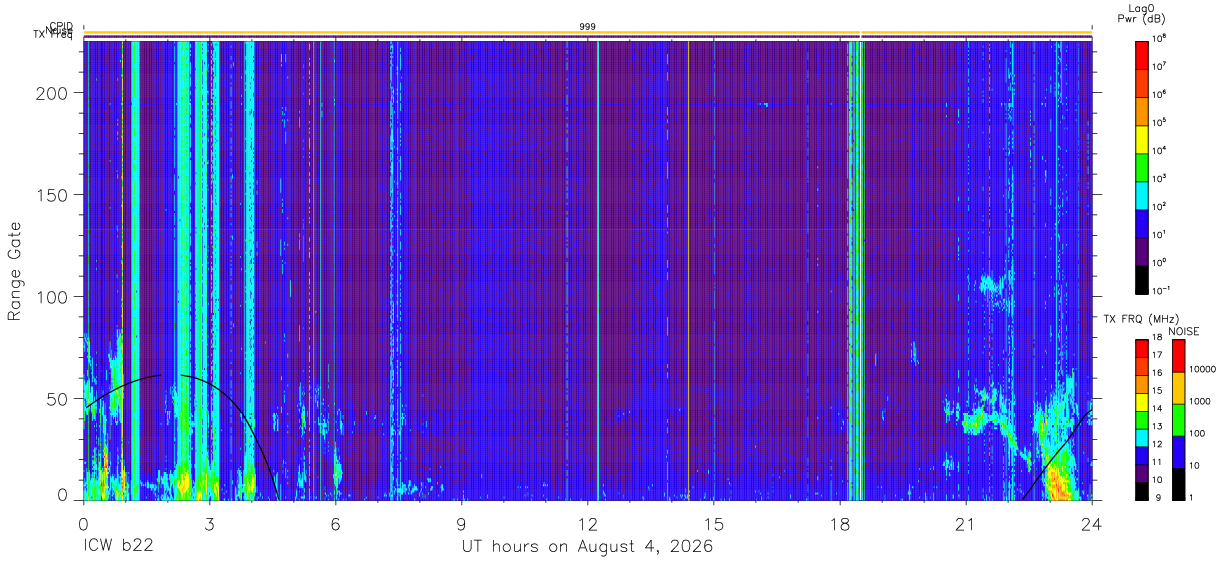Pick the green segment of the NOISE bar
Viewport: 1228px width, 567px height.
point(1177,419)
